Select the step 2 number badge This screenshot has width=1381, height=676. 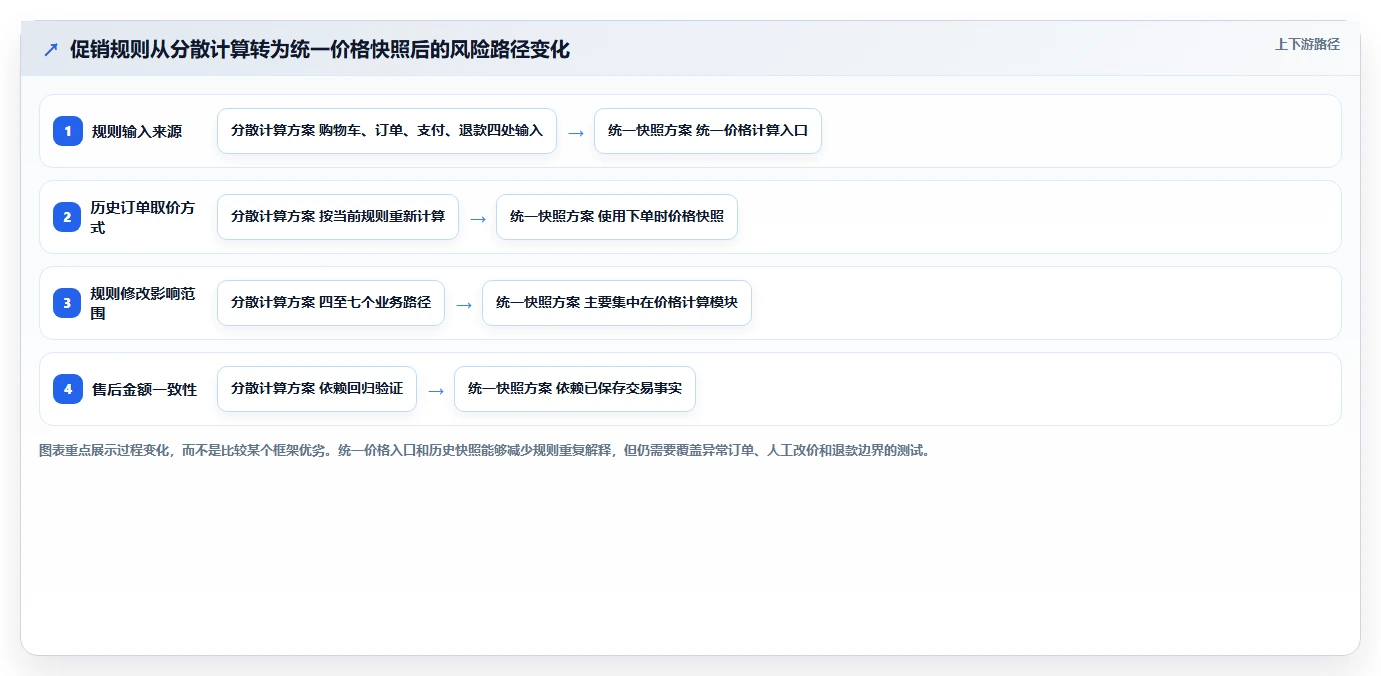tap(68, 217)
